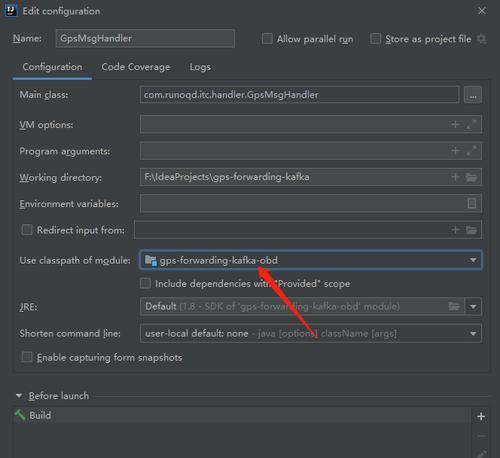Browse Working directory with folder icon
The image size is (500, 458).
471,177
